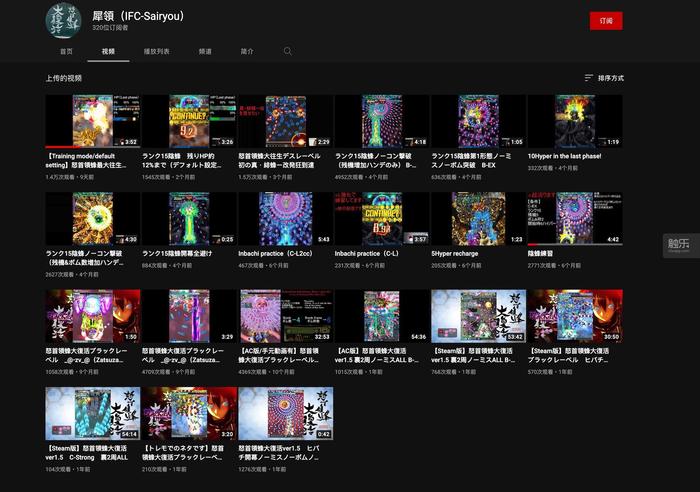This screenshot has height=492, width=700.
Task: Subscribe using the red 订阅 button
Action: [606, 21]
